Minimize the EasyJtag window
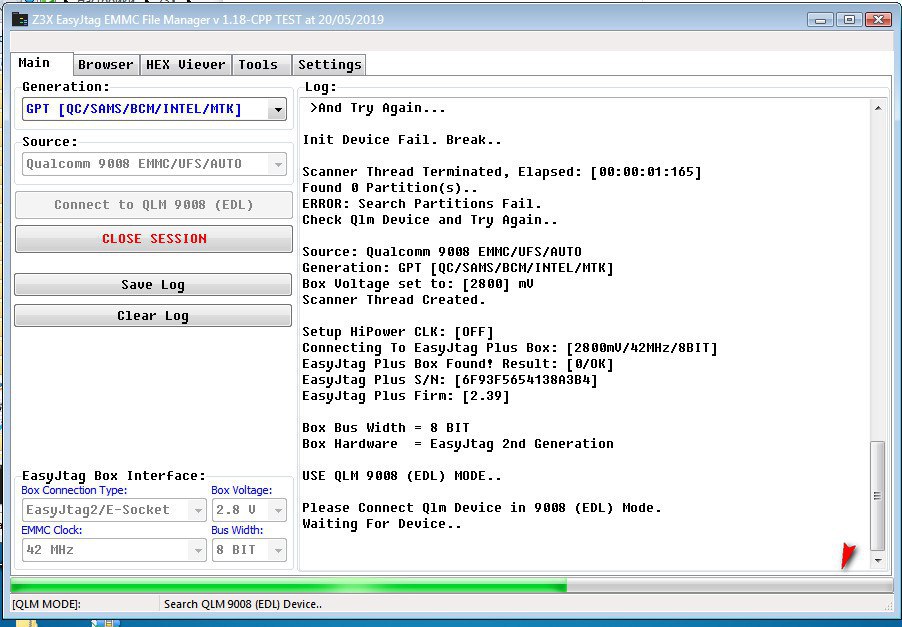 pyautogui.click(x=821, y=20)
